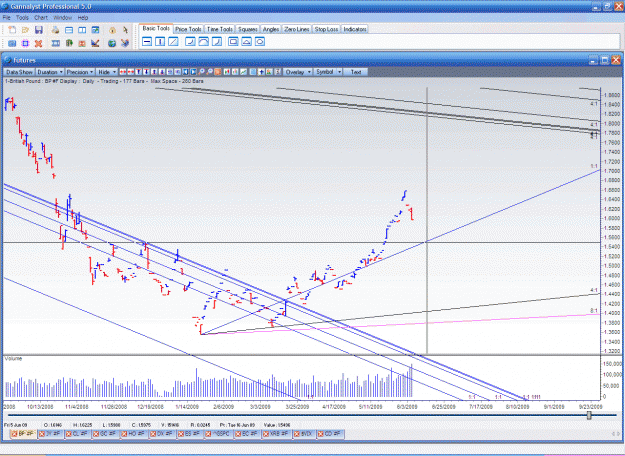Image resolution: width=625 pixels, height=456 pixels.
Task: Click the red X icon in lower toolbar
Action: (39, 43)
